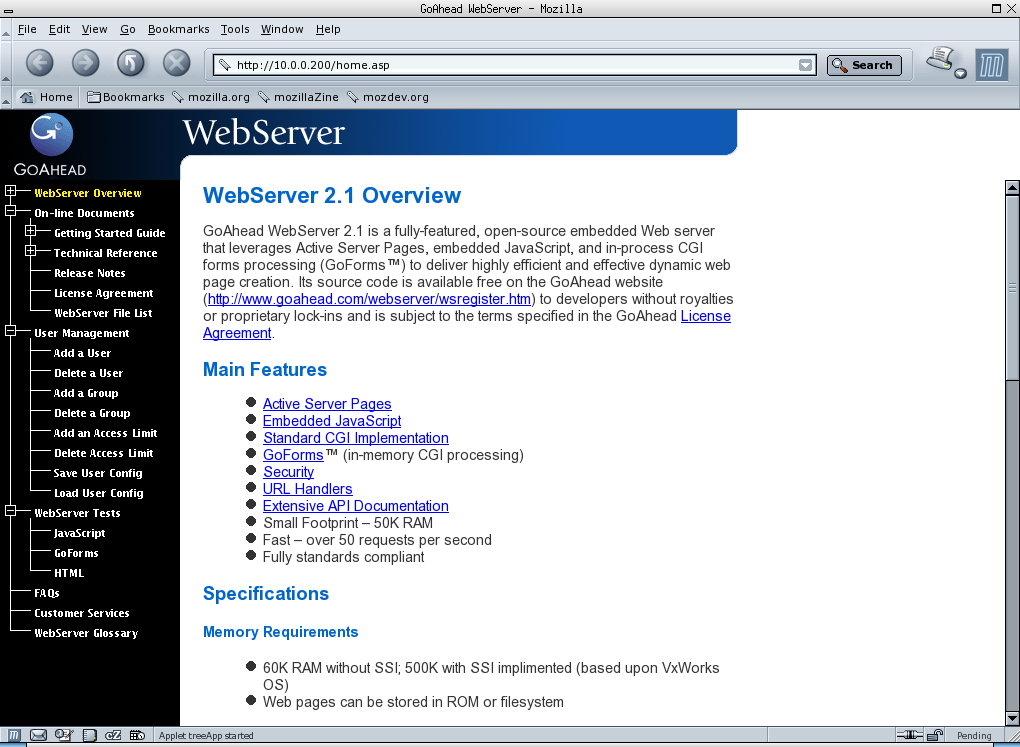This screenshot has height=747, width=1020.
Task: Click the security padlock icon
Action: (935, 735)
